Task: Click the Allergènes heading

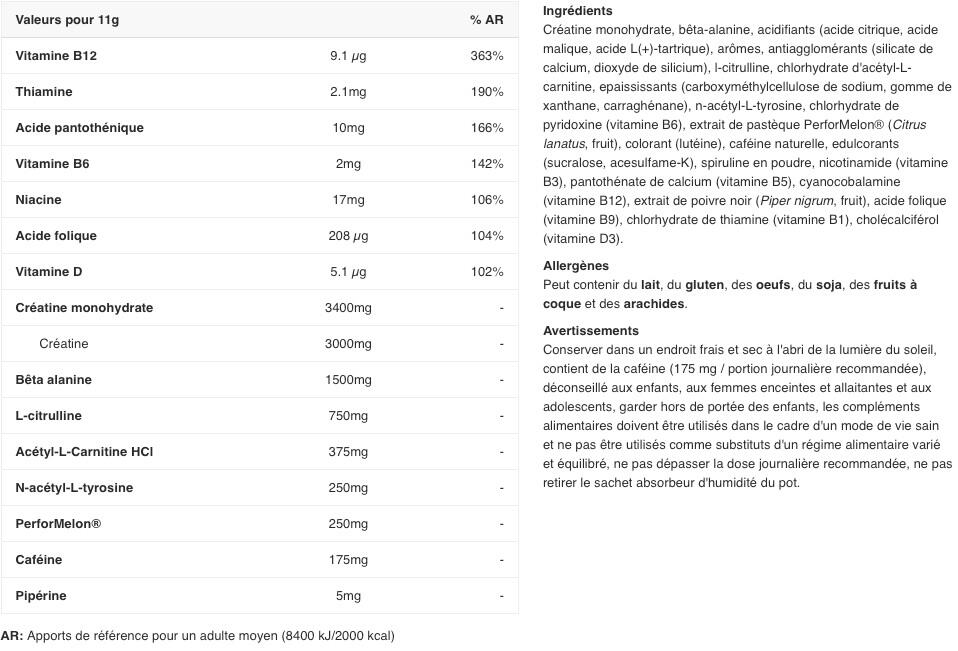Action: (x=575, y=266)
